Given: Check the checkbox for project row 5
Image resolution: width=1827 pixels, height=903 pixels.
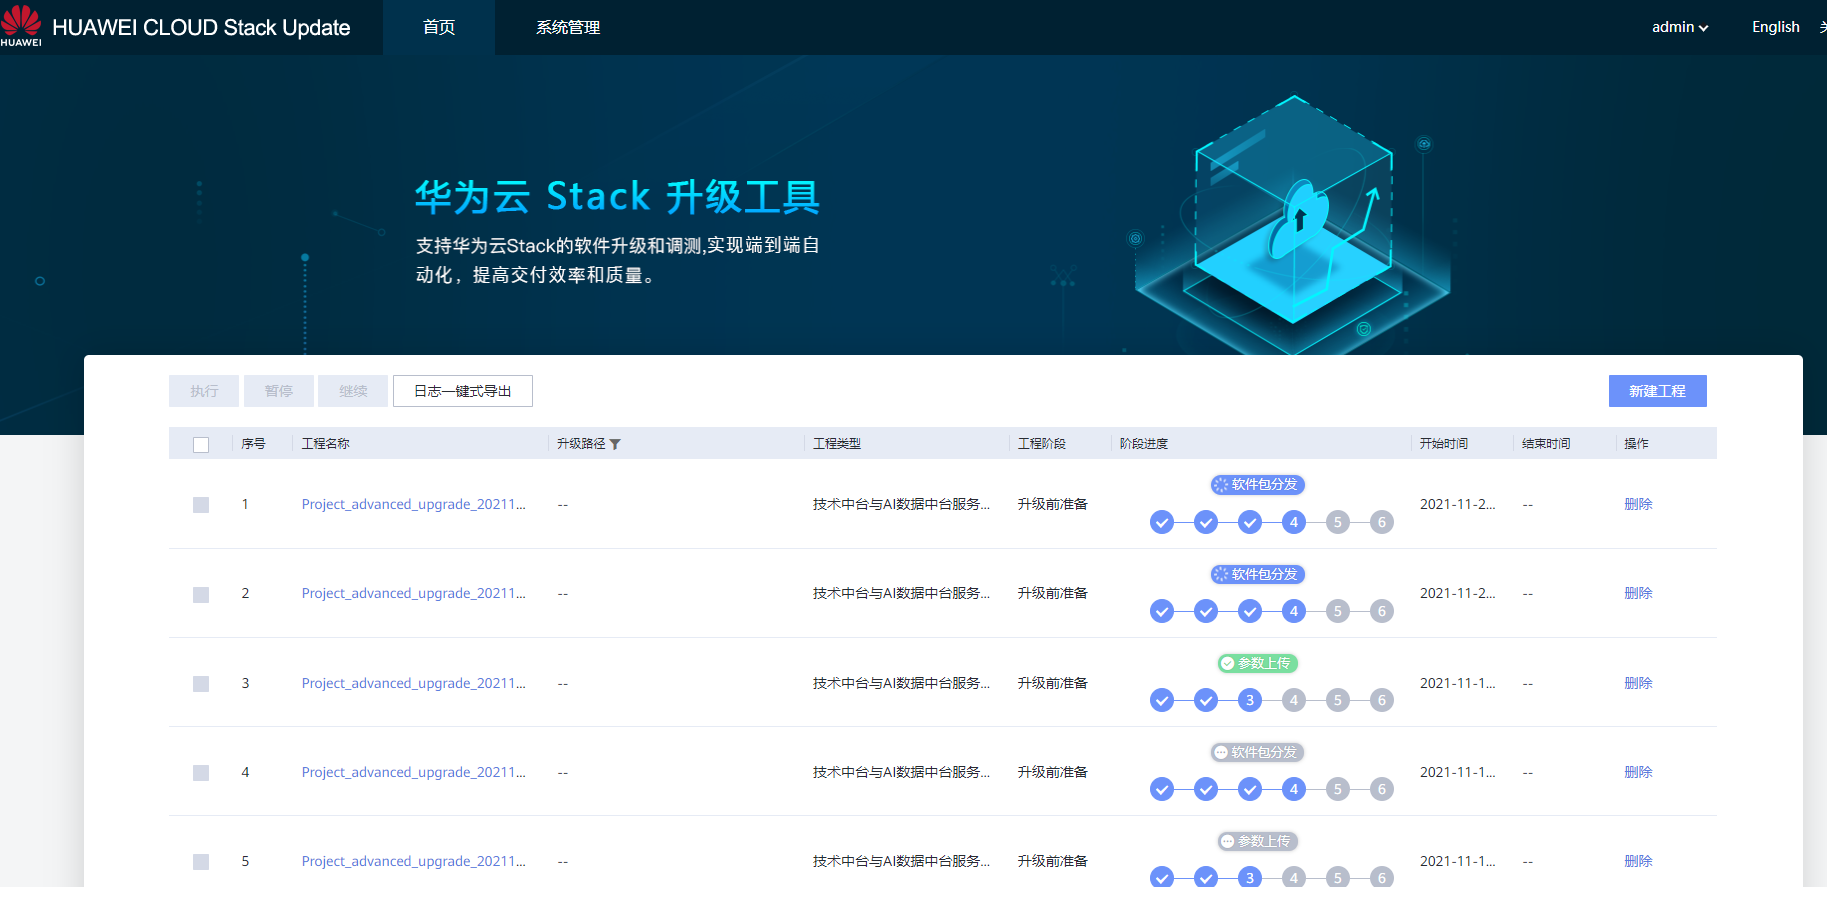Looking at the screenshot, I should pyautogui.click(x=201, y=862).
